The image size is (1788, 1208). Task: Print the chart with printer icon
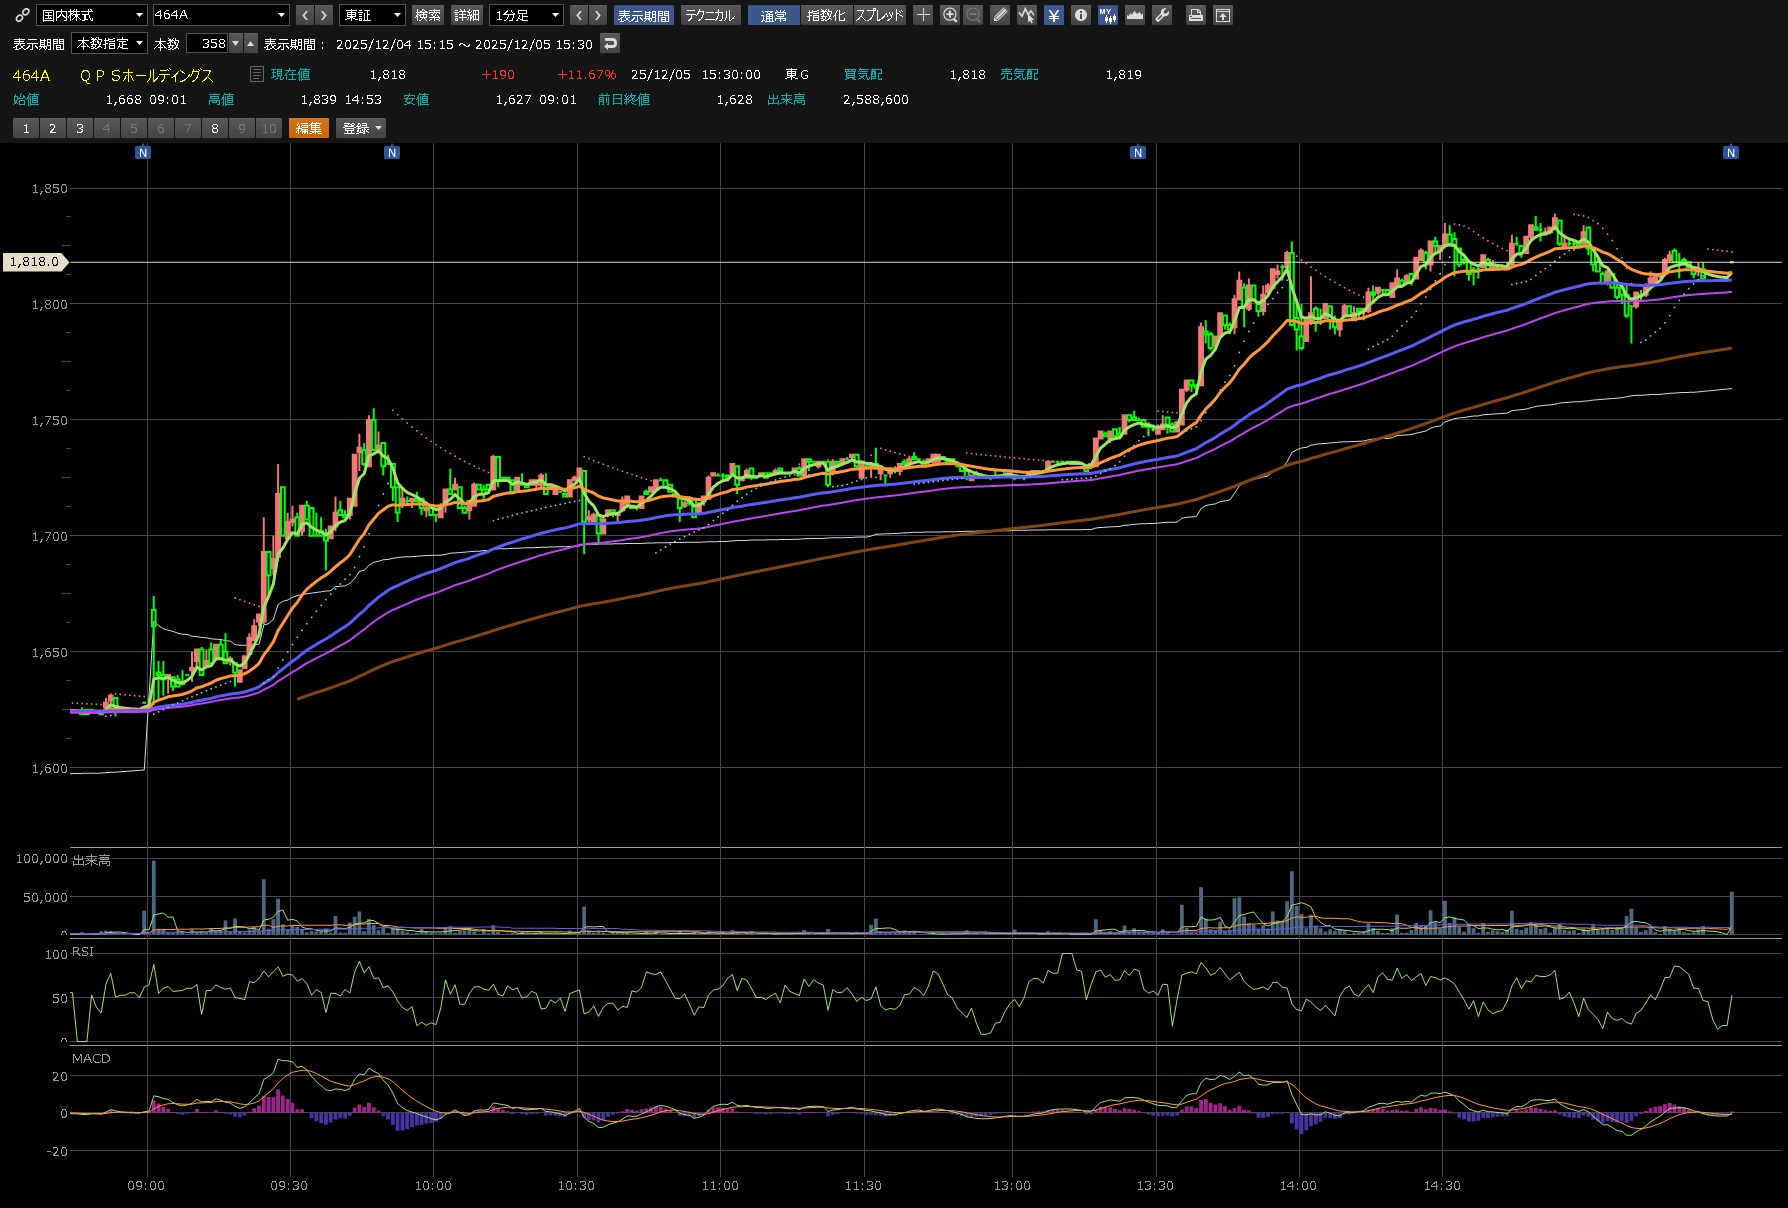click(x=1195, y=15)
